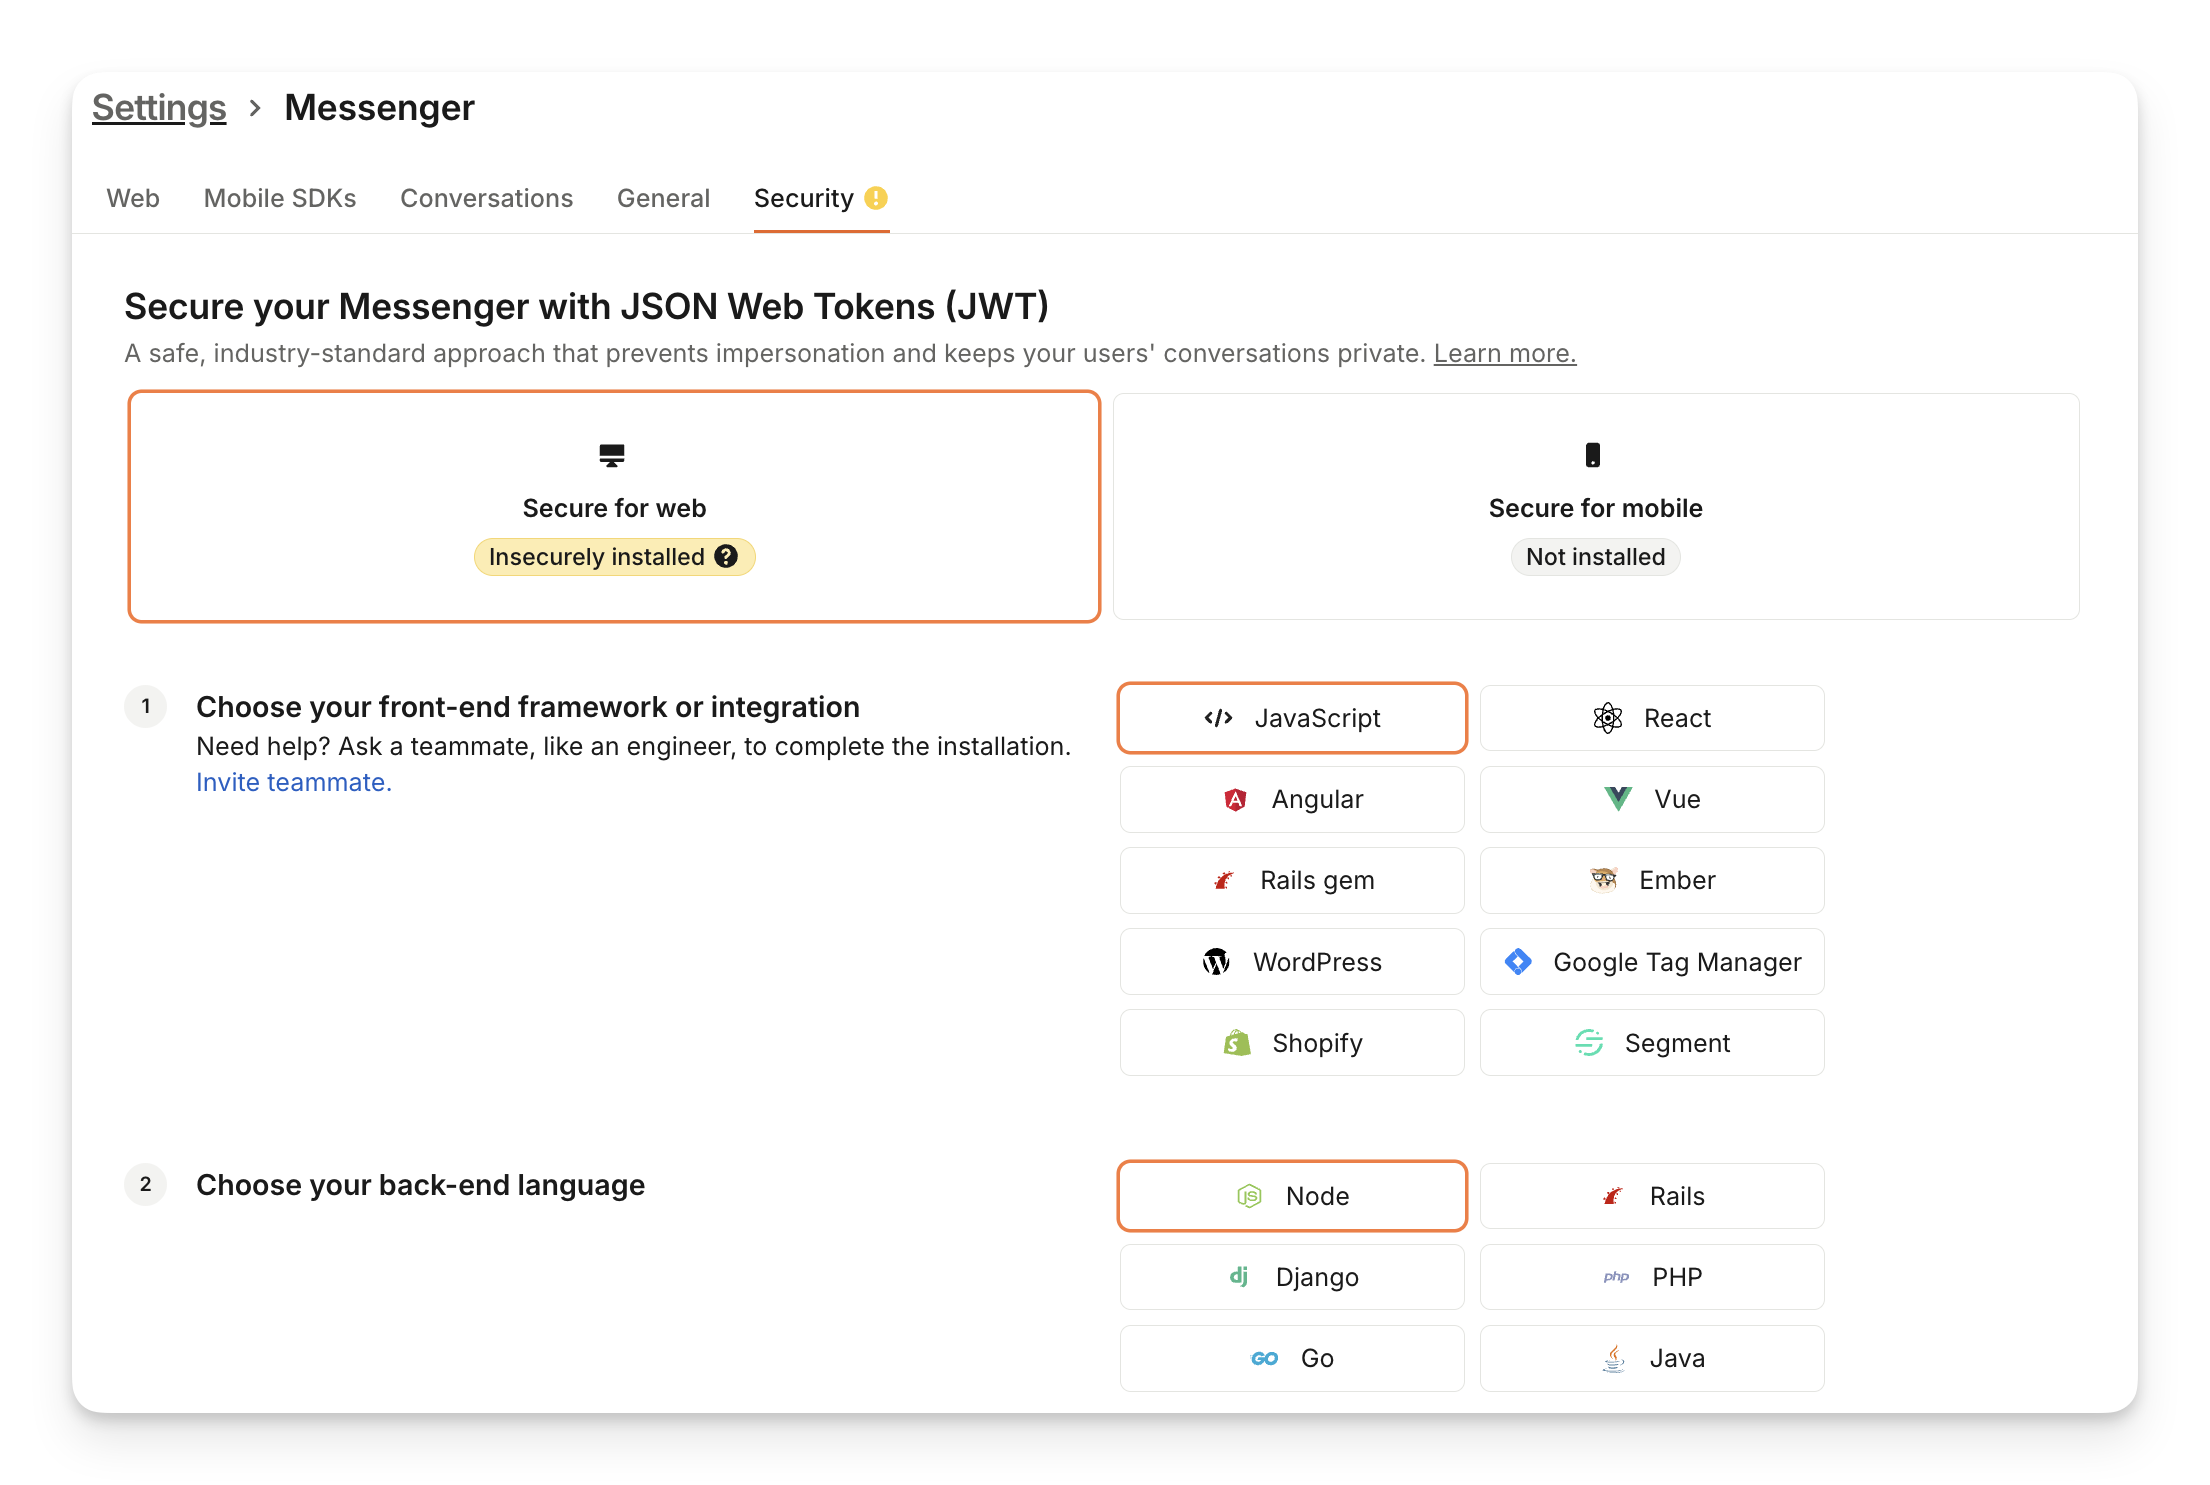Click the Vue logo icon
This screenshot has height=1485, width=2210.
pos(1617,799)
